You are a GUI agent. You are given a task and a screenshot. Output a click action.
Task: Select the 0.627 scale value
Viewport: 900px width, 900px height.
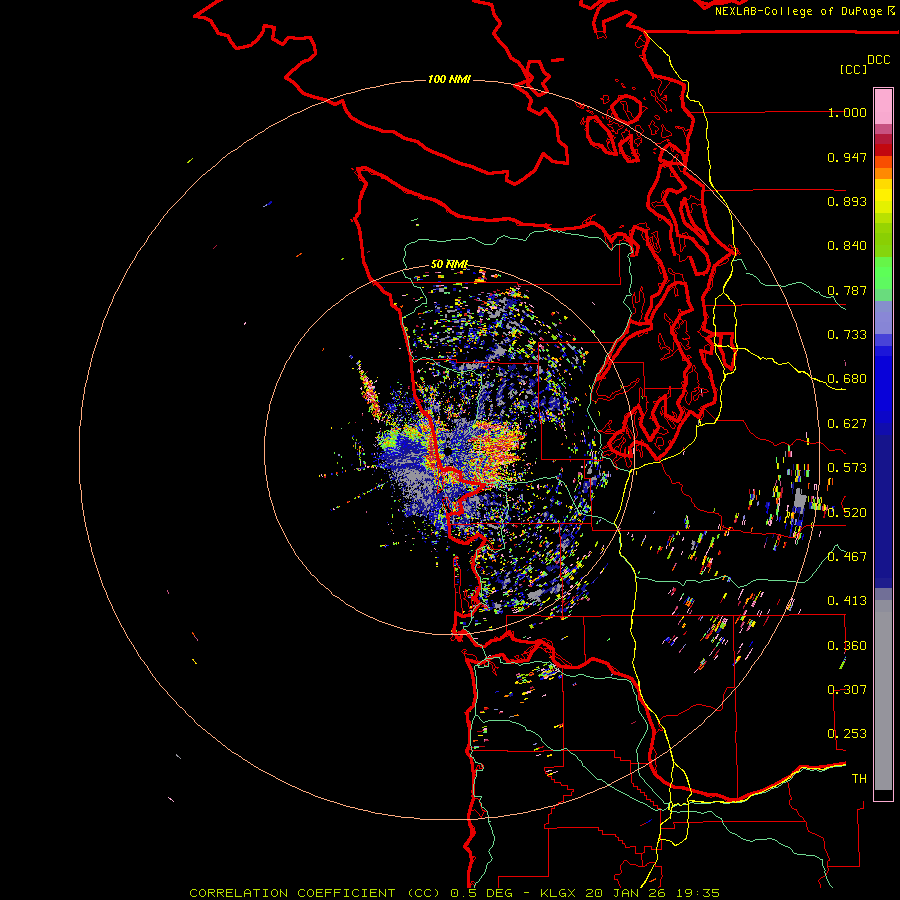click(847, 424)
